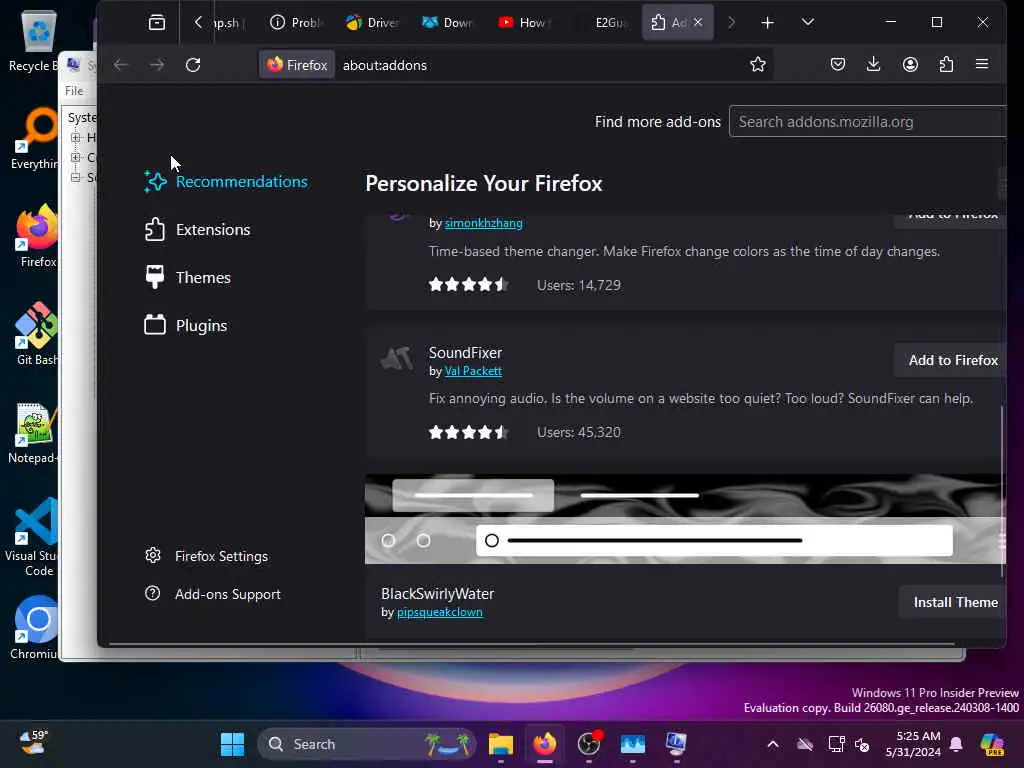Open Save to Pocket
Viewport: 1024px width, 768px height.
(x=838, y=64)
